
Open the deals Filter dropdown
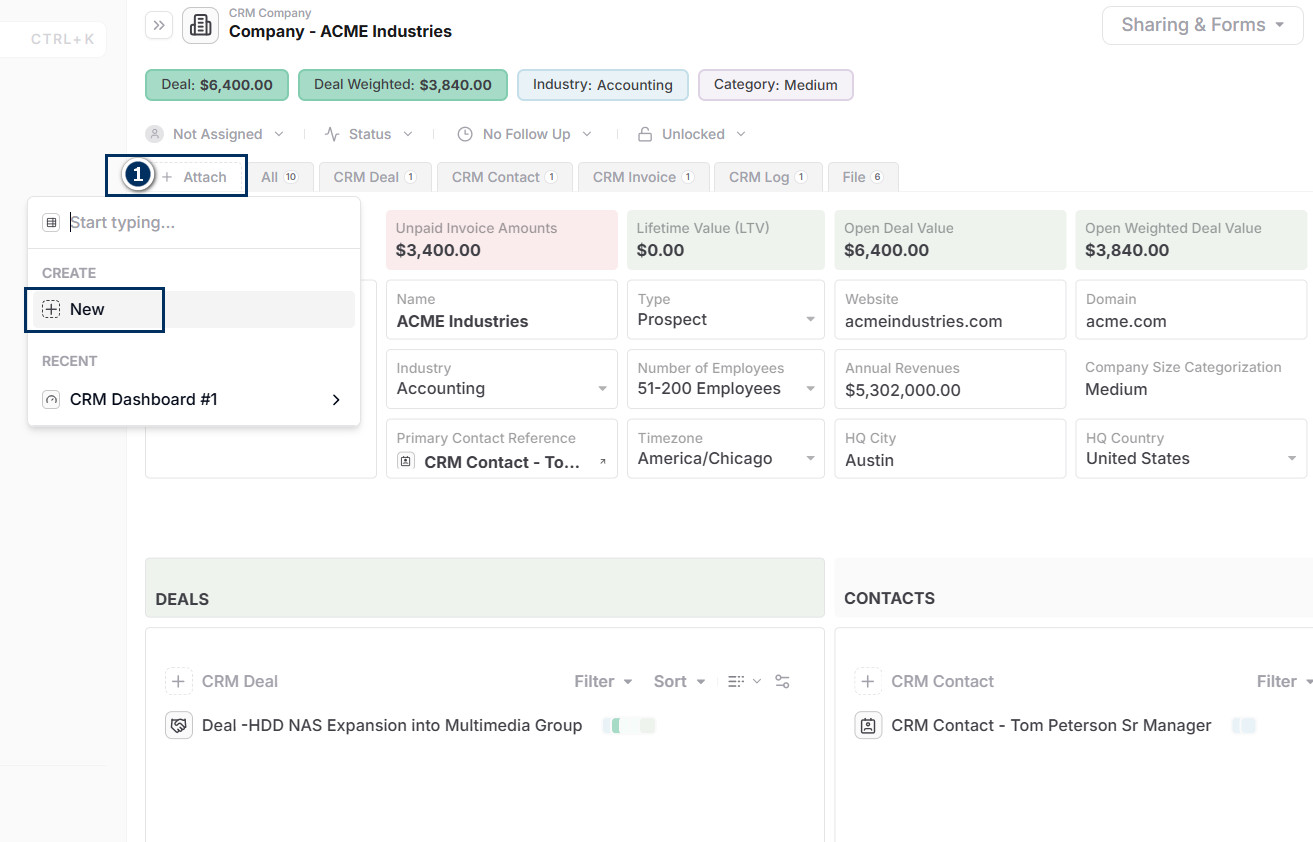coord(603,681)
